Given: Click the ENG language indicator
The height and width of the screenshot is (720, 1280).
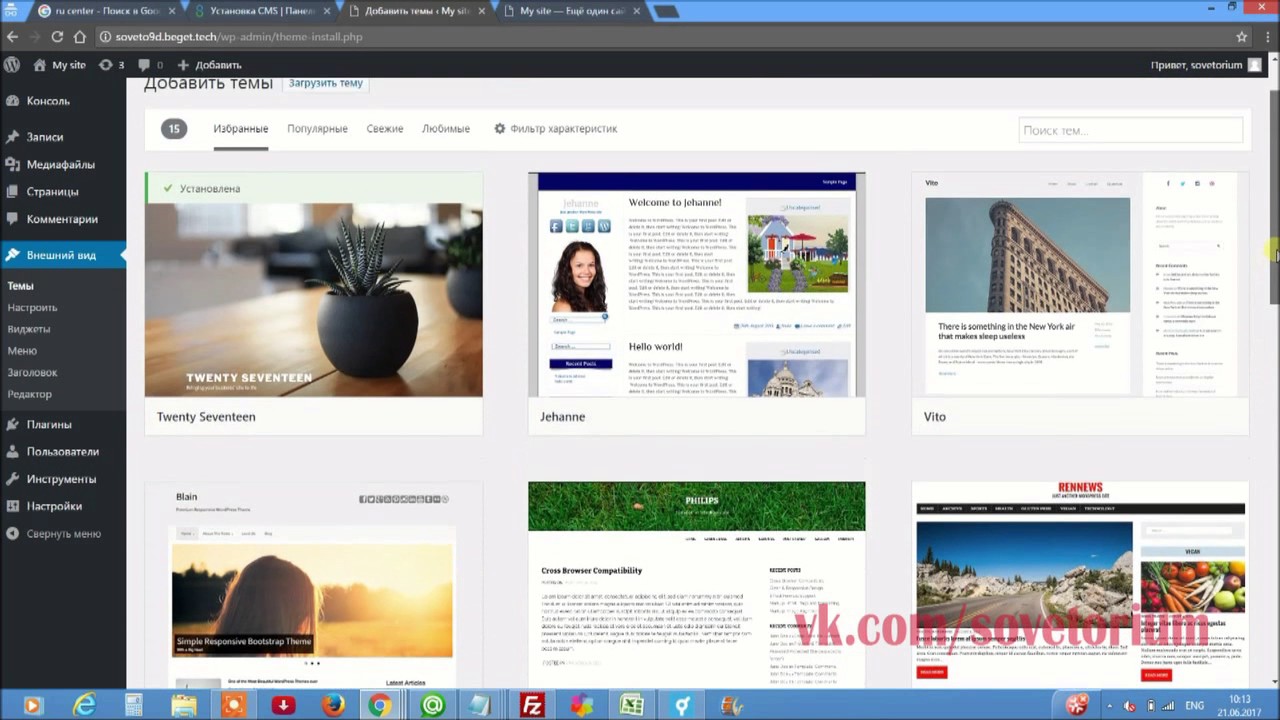Looking at the screenshot, I should 1194,706.
